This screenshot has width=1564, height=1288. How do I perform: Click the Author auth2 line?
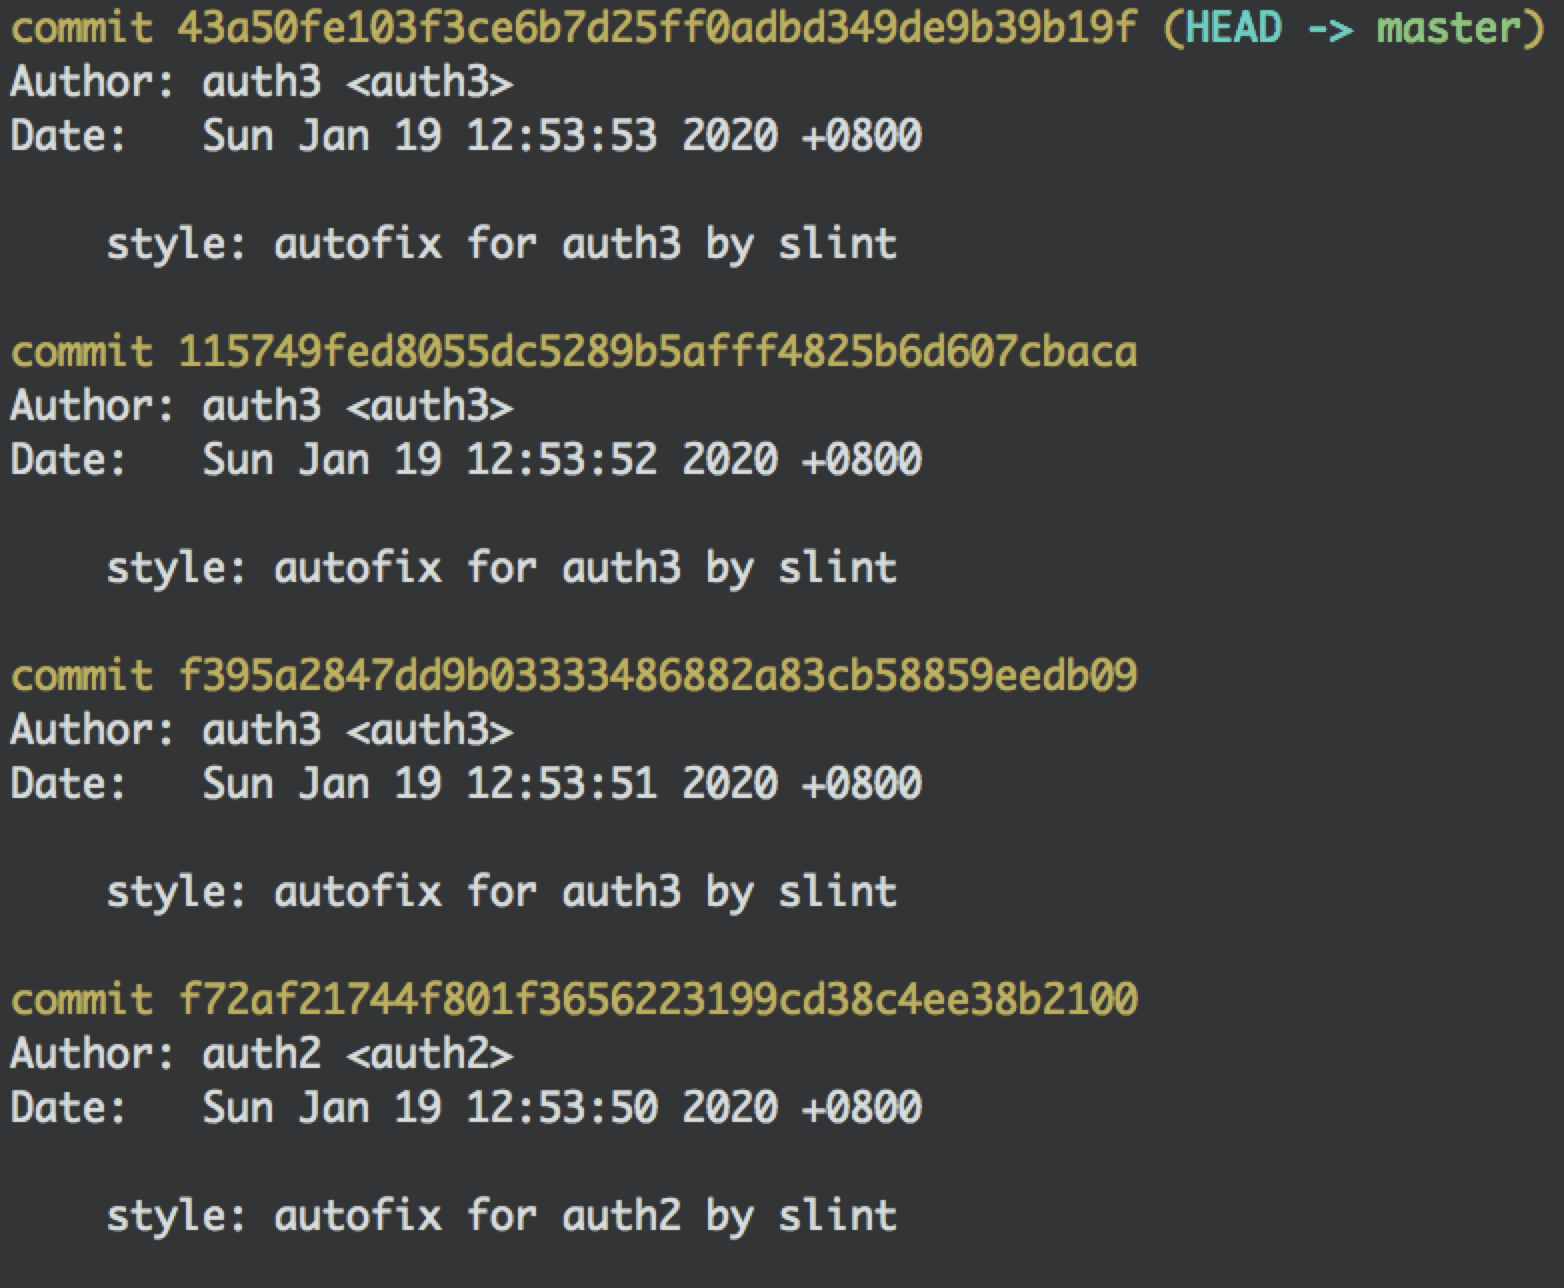point(262,1054)
